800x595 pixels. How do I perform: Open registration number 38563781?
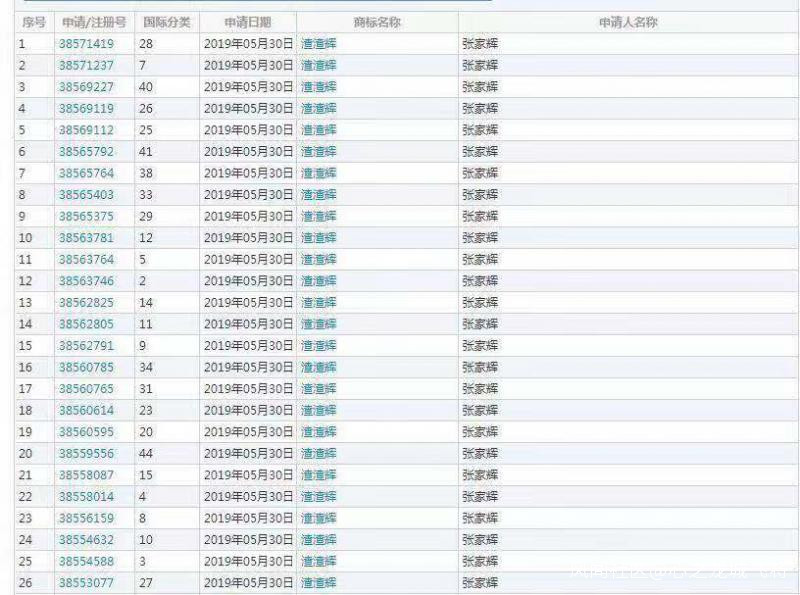(x=86, y=238)
